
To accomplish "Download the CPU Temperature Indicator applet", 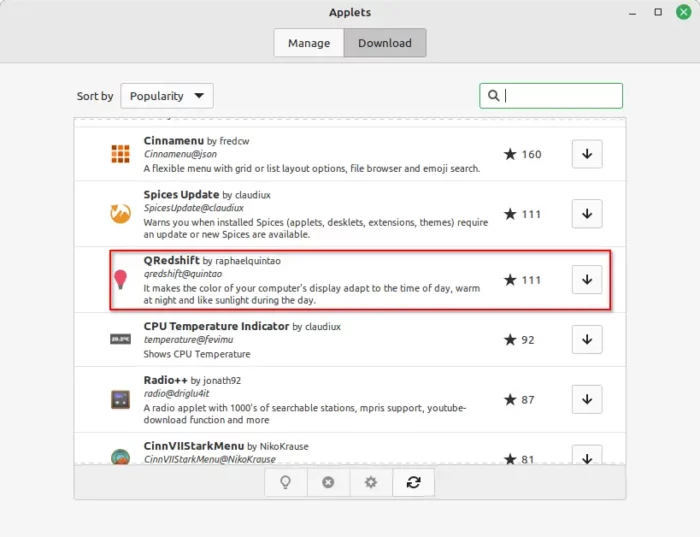I will pyautogui.click(x=587, y=340).
